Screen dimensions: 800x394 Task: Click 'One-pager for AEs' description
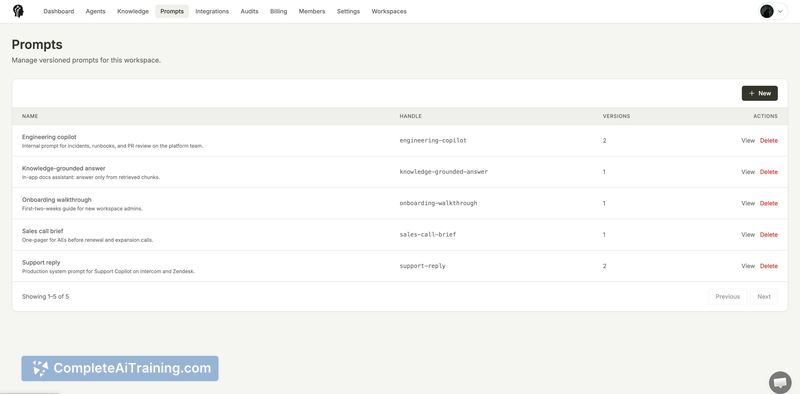(x=87, y=240)
